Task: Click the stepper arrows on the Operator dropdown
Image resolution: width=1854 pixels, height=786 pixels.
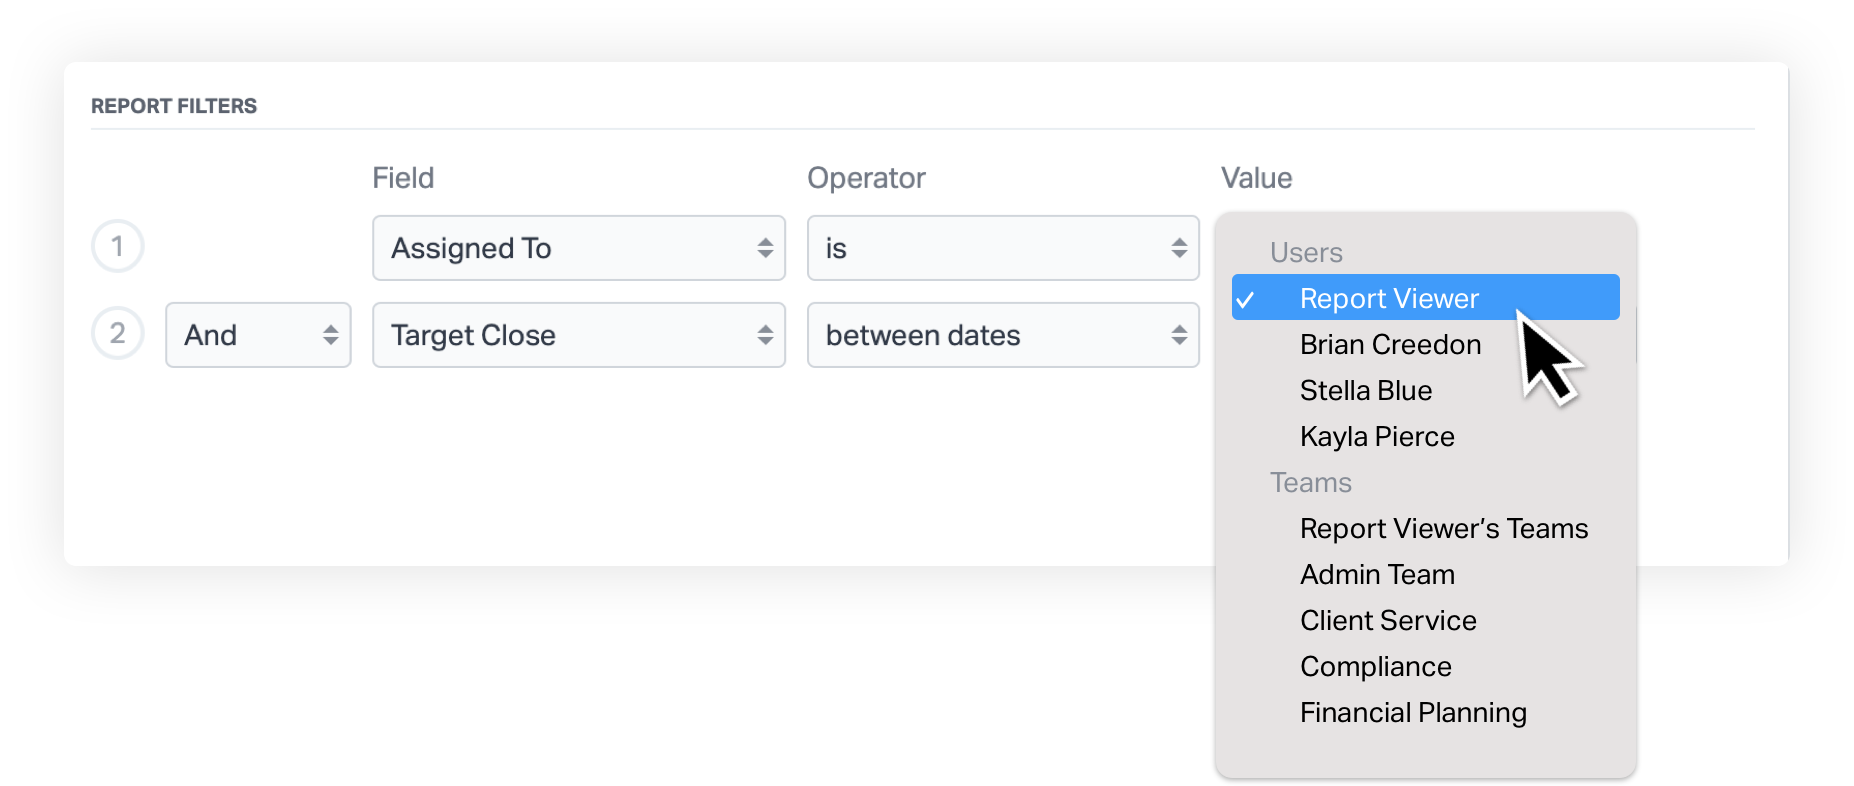Action: point(1178,248)
